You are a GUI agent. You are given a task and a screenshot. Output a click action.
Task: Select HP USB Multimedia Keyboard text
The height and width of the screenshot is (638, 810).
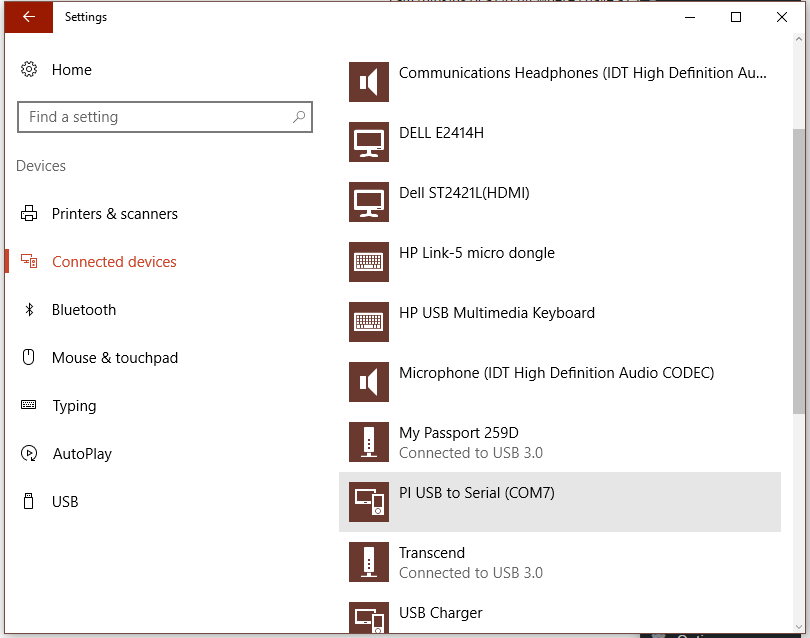[496, 313]
